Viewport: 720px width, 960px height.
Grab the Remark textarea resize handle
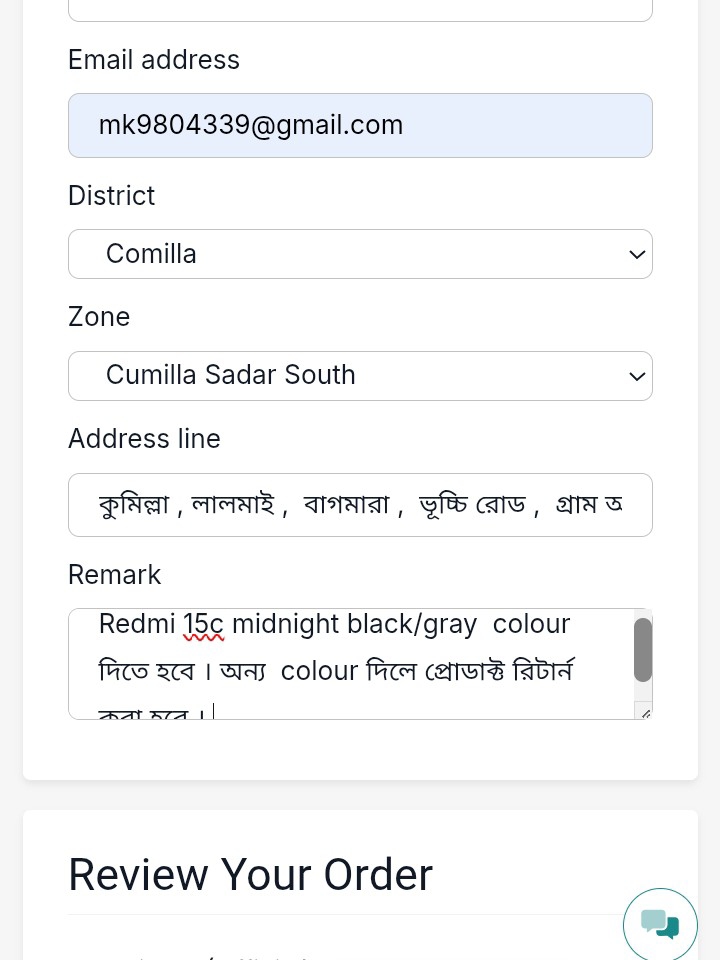coord(644,713)
